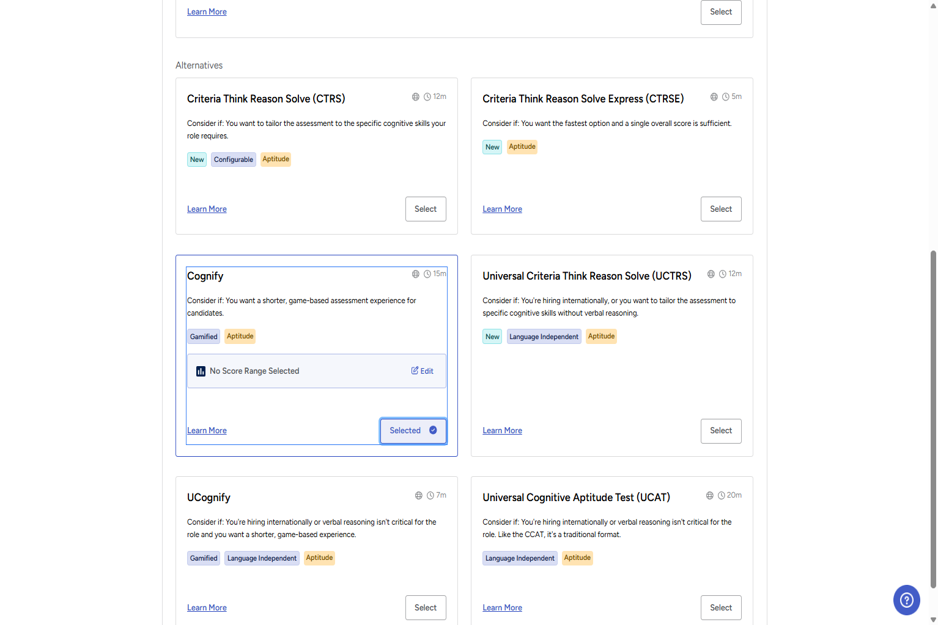Viewport: 938px width, 625px height.
Task: Open Learn More for CTRSE
Action: pos(502,209)
